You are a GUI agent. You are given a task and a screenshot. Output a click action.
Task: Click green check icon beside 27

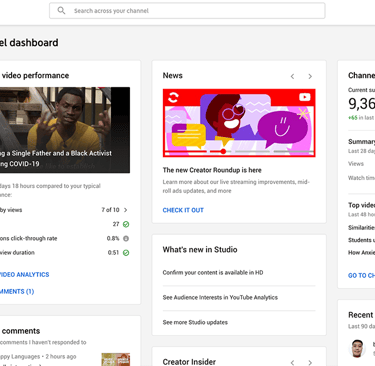(x=126, y=224)
